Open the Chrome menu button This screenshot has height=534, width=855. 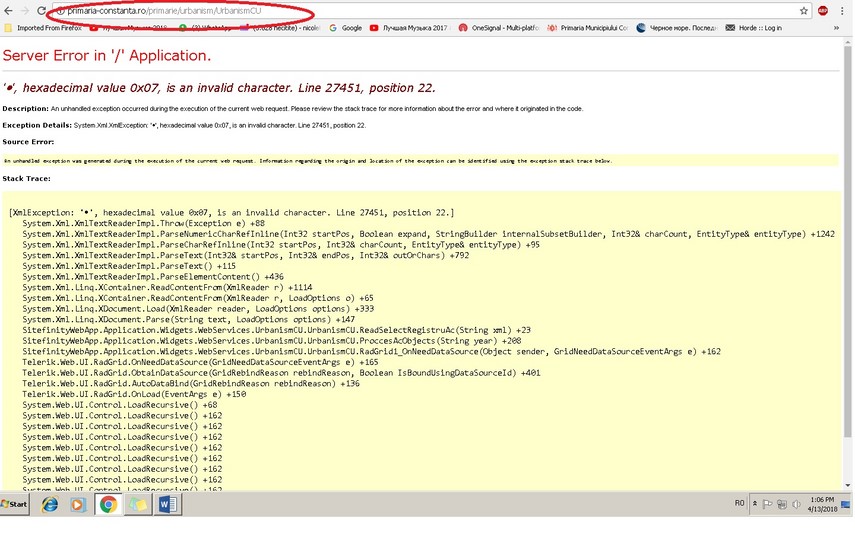[845, 10]
